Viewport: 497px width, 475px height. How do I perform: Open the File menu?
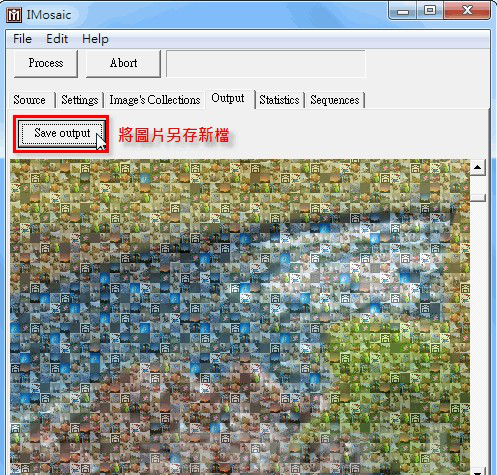pyautogui.click(x=22, y=39)
